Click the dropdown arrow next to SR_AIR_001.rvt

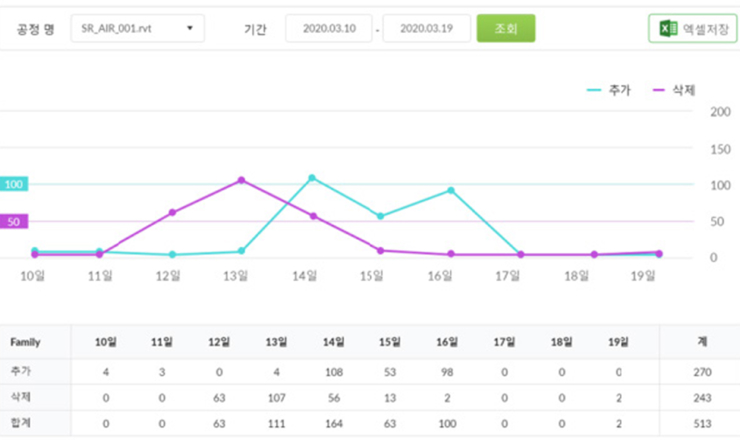190,29
